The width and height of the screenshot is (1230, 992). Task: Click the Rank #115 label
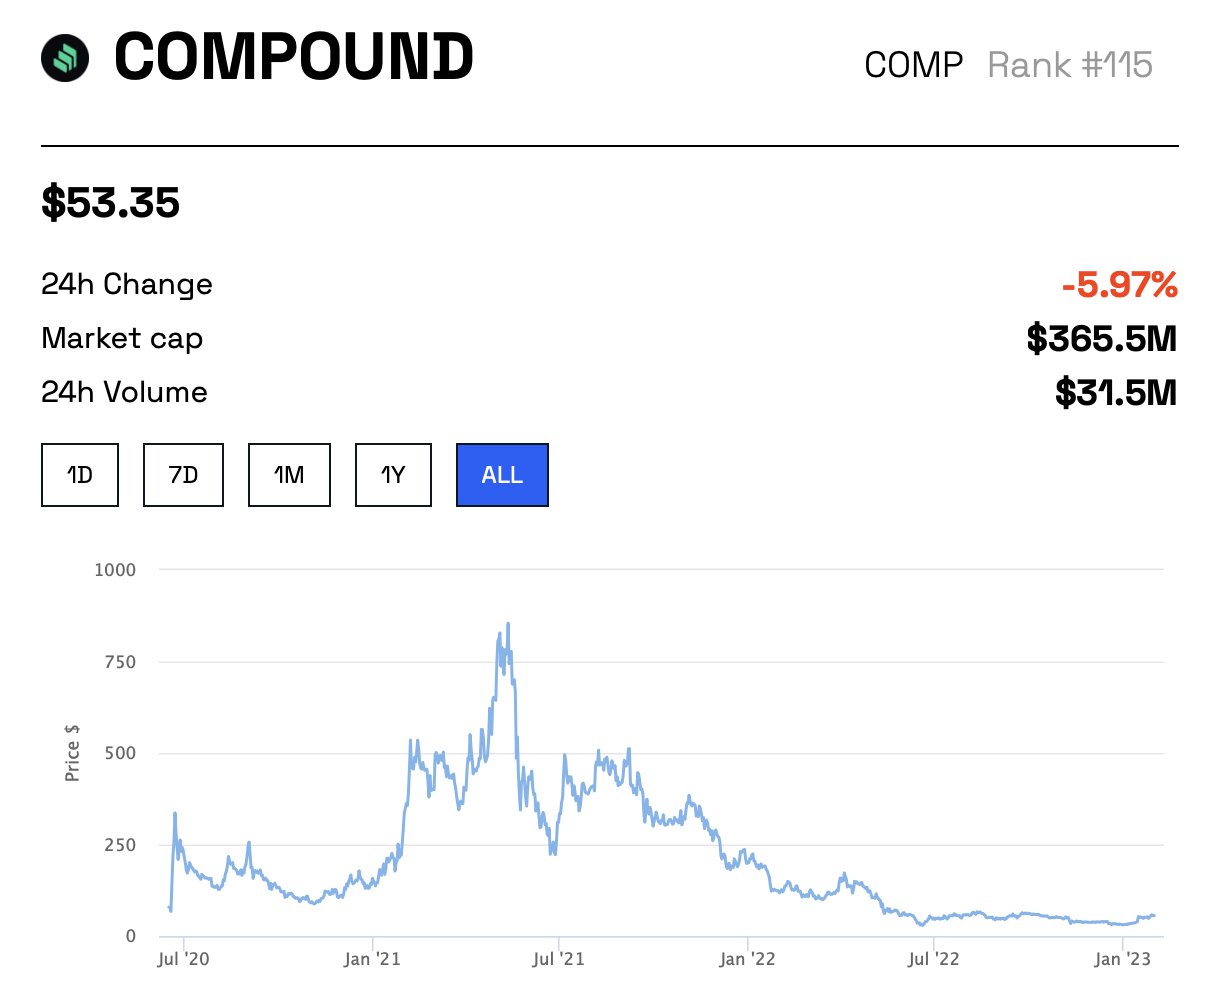pos(1070,65)
